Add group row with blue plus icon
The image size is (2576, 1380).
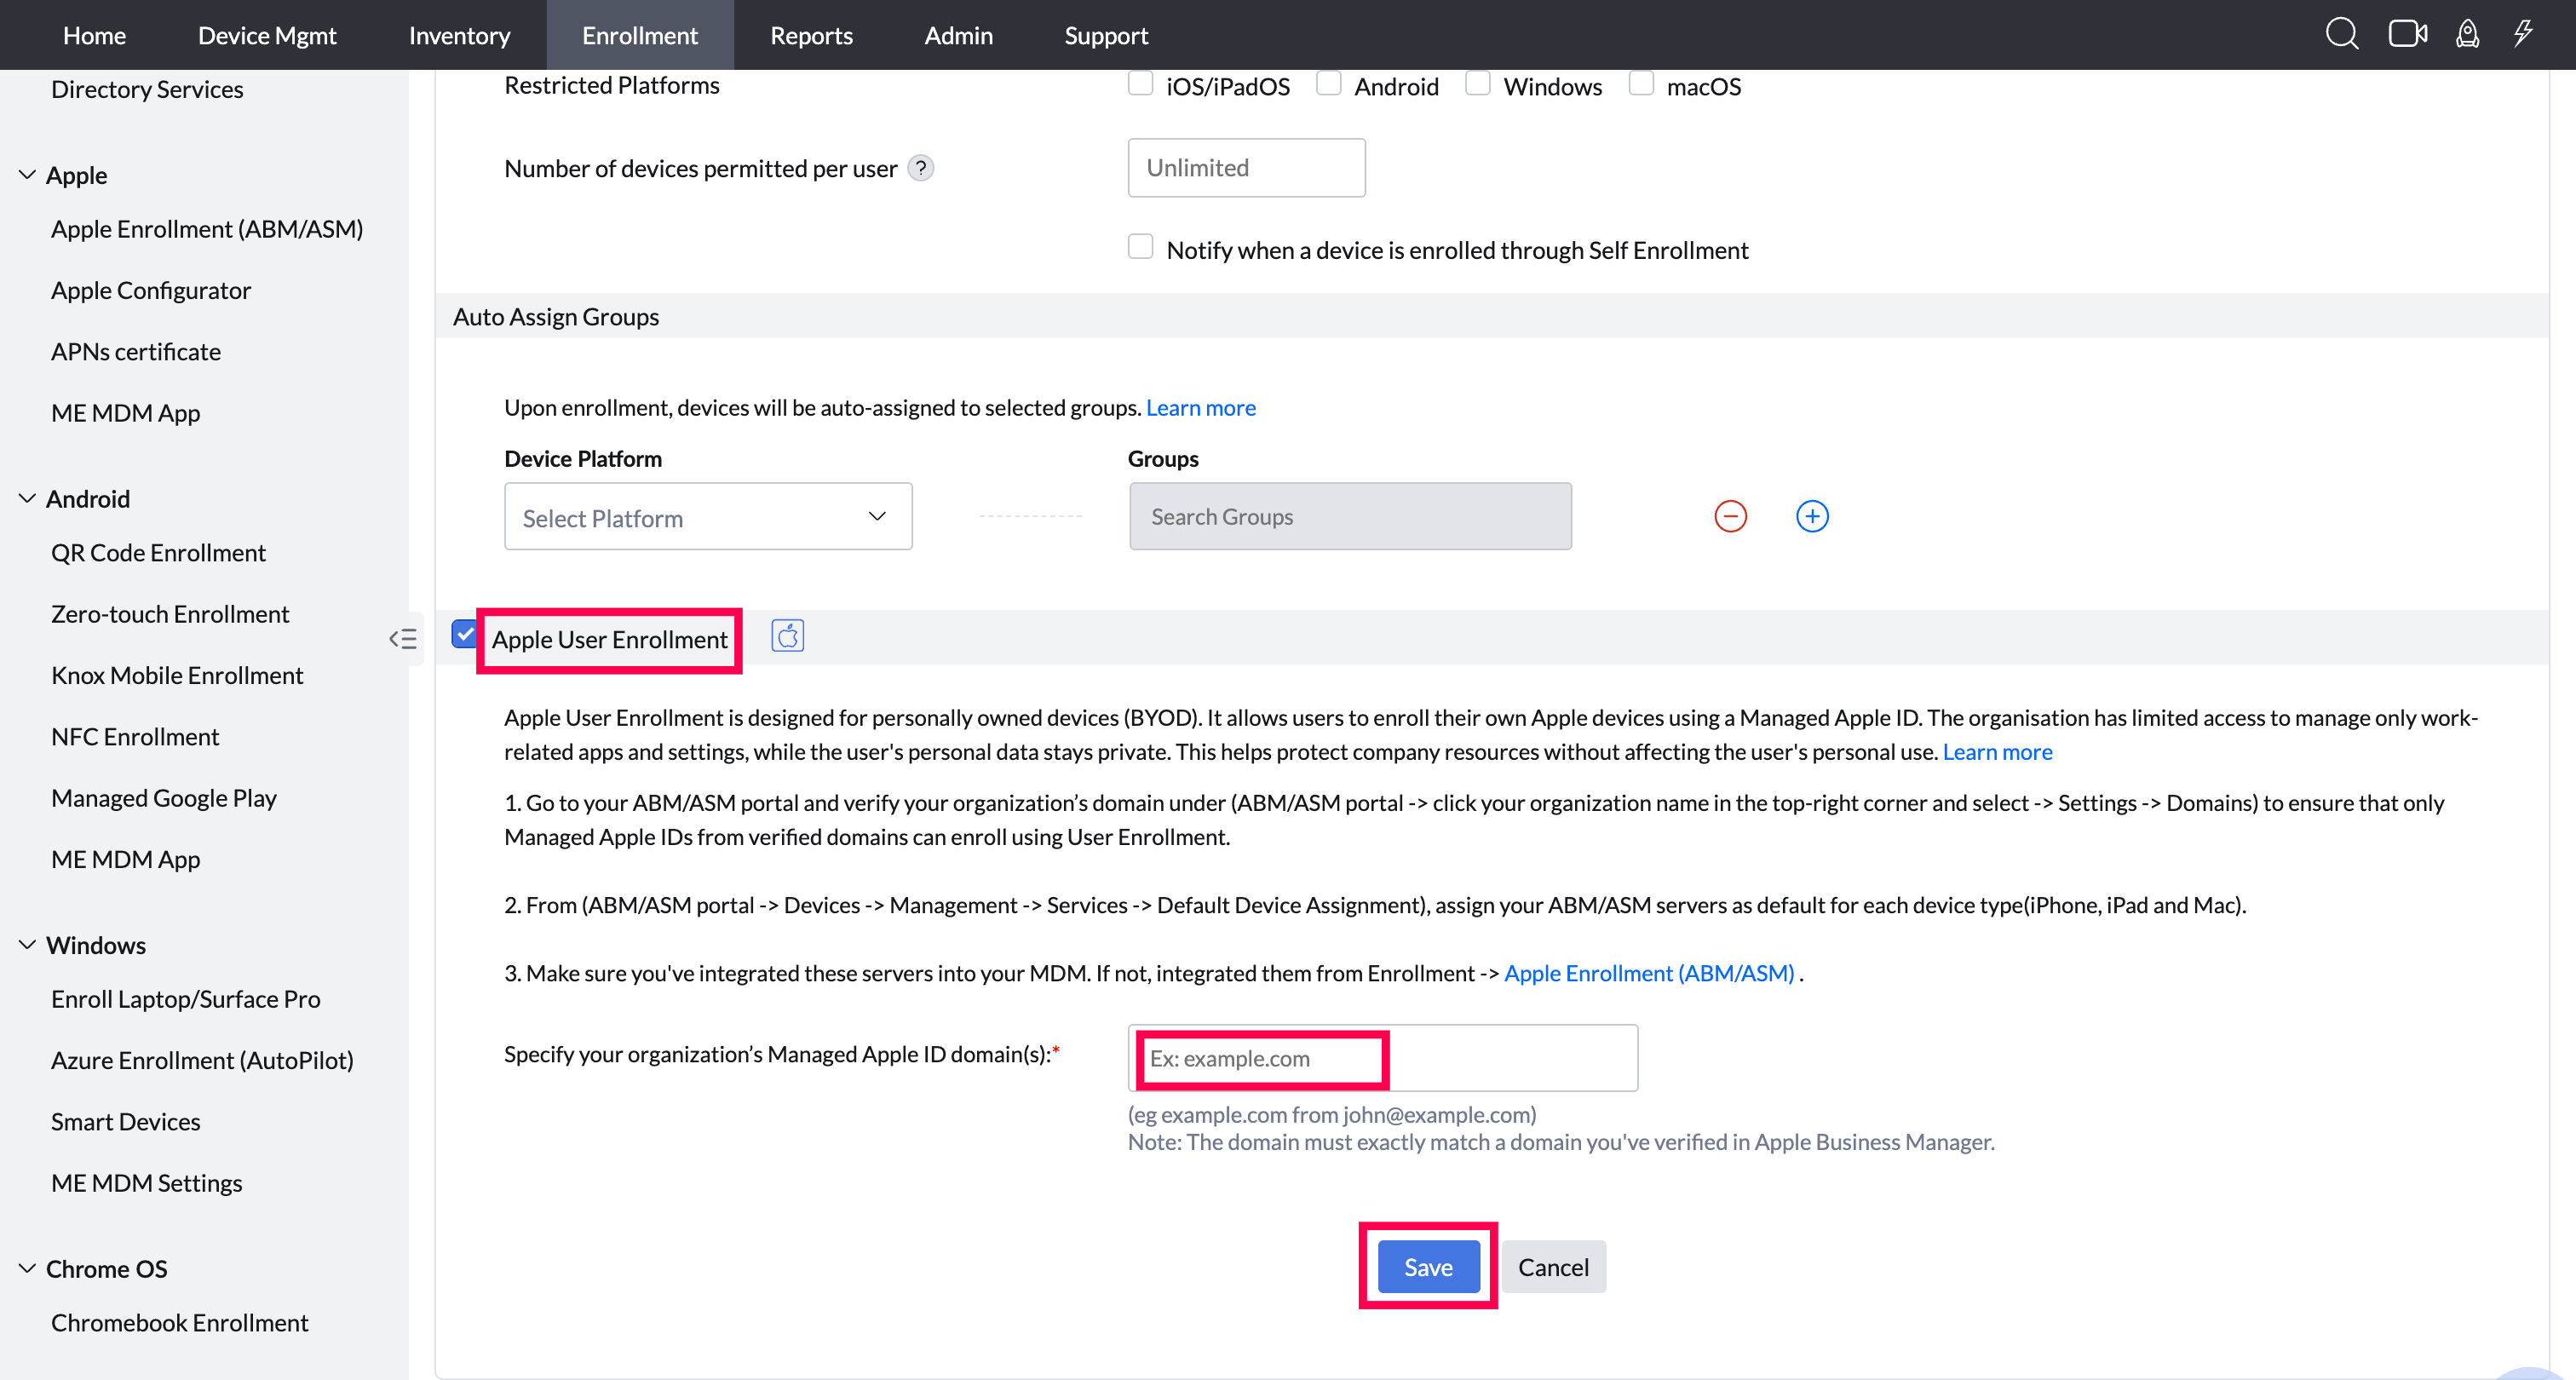pyautogui.click(x=1812, y=516)
